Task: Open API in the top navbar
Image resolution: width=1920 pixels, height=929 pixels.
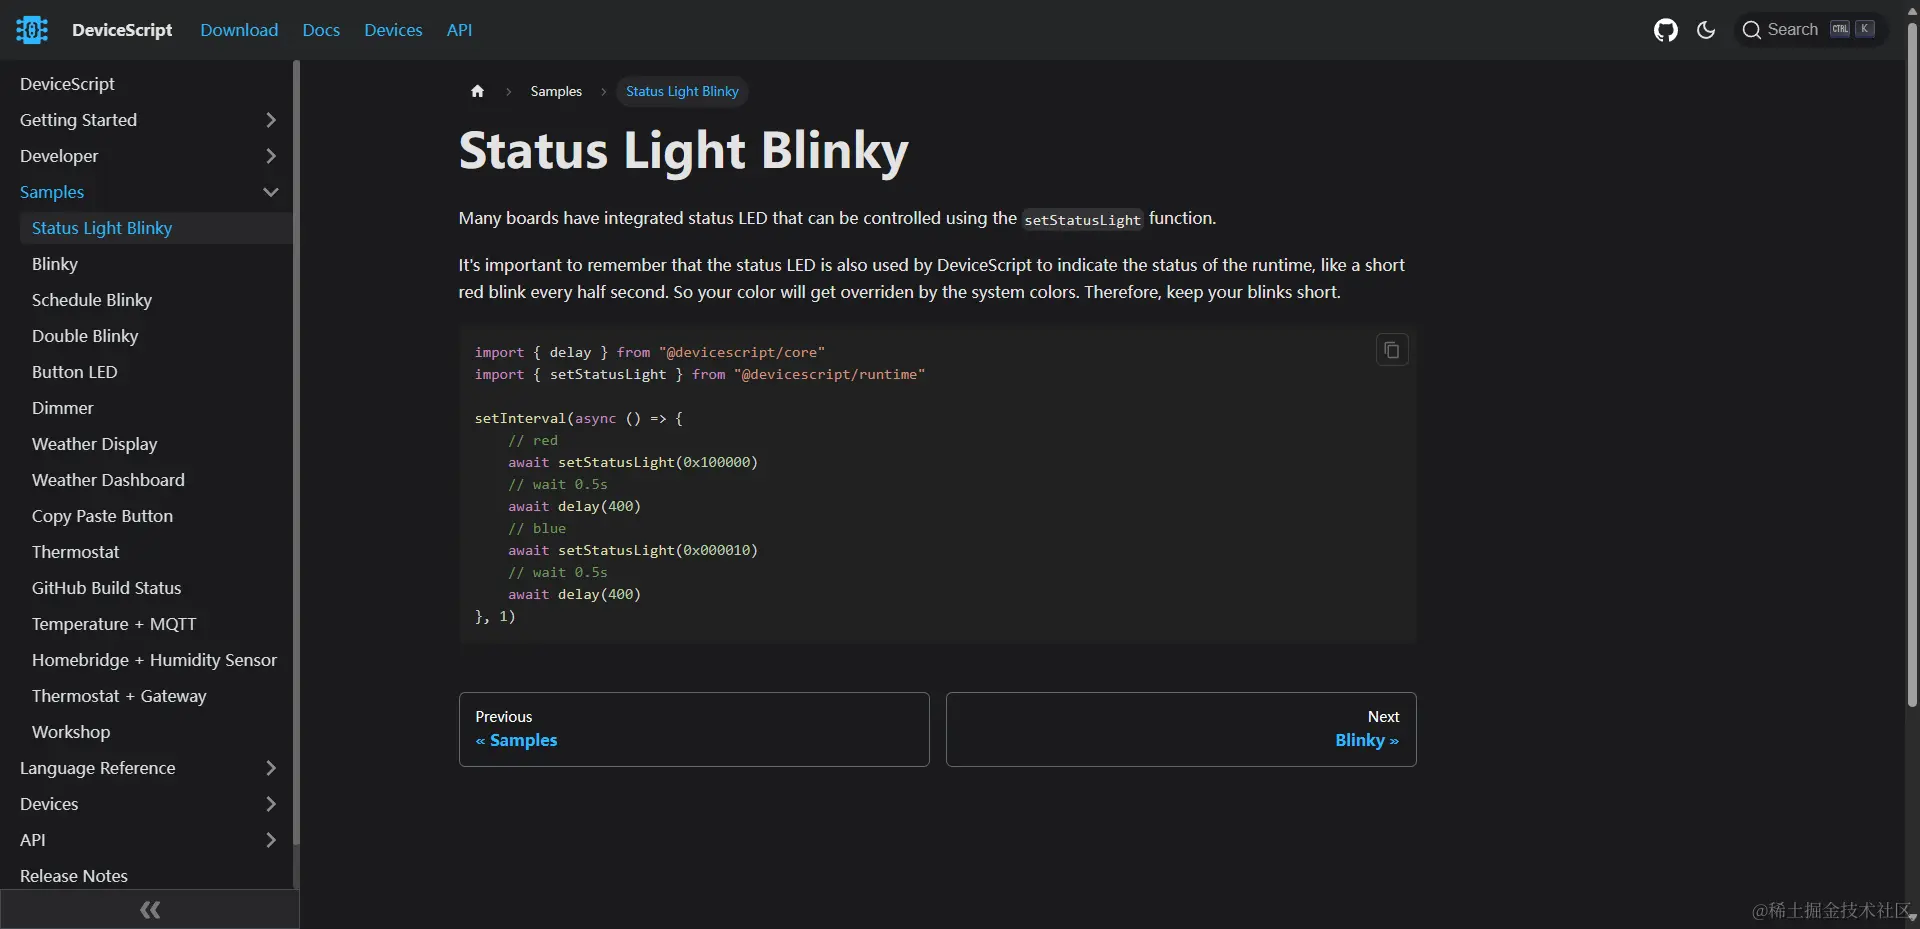Action: 459,30
